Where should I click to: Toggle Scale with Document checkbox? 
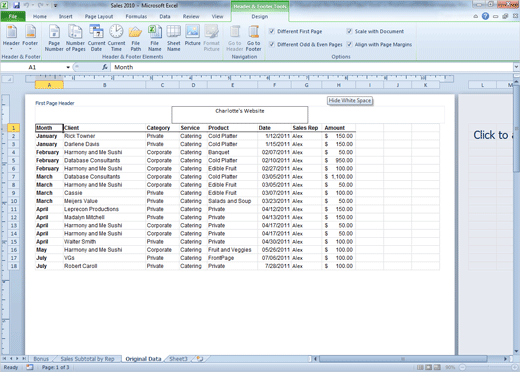[x=349, y=31]
